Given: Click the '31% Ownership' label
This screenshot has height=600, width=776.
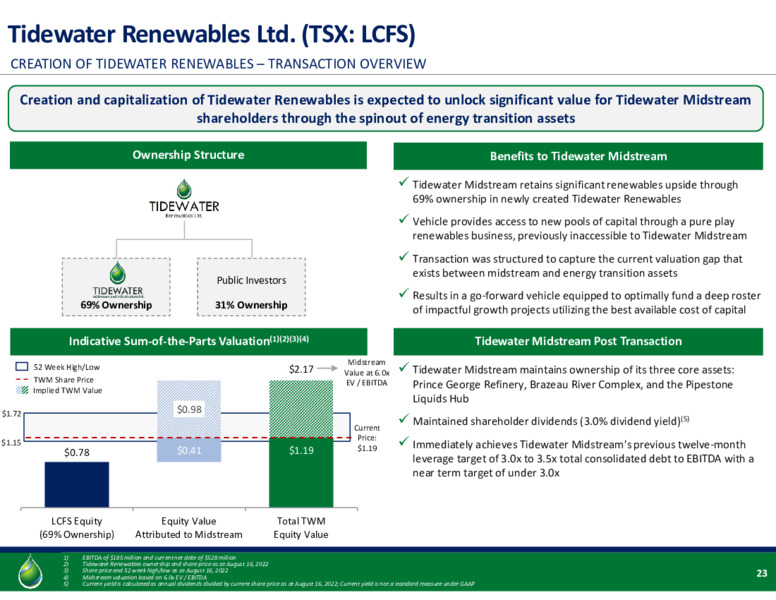Looking at the screenshot, I should tap(251, 305).
